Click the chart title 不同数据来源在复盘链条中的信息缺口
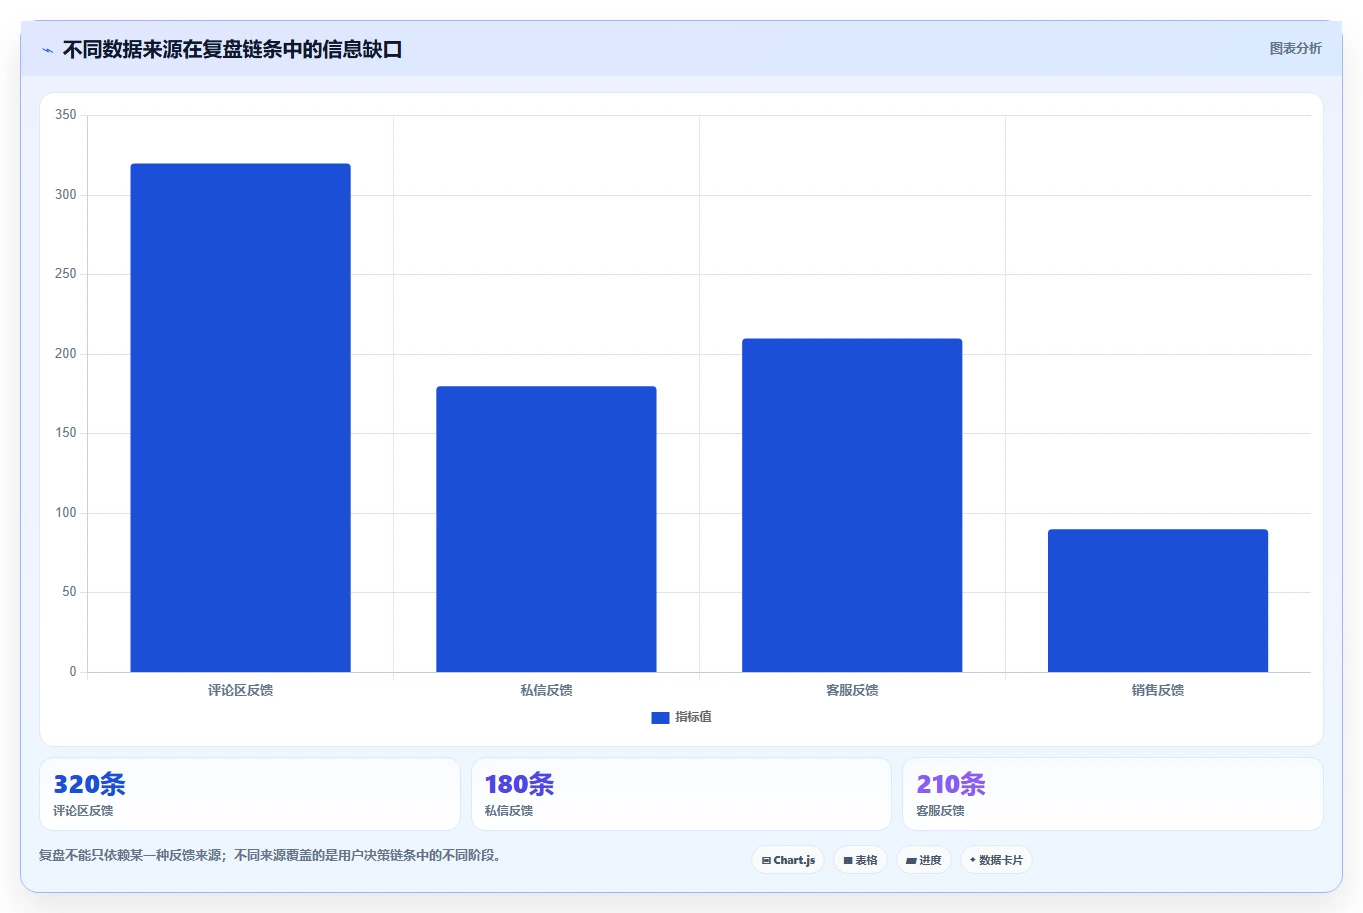The image size is (1363, 913). (232, 50)
